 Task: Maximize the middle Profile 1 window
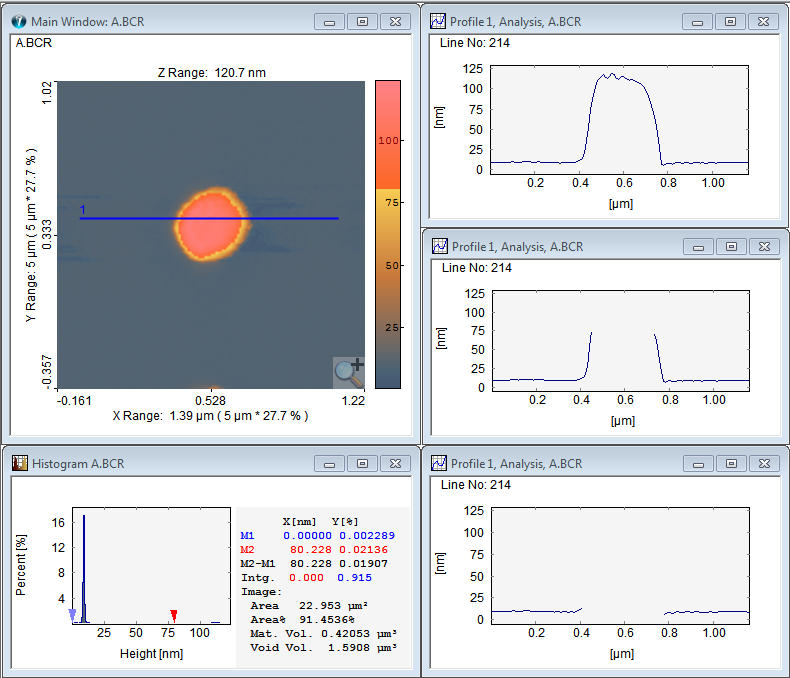(731, 247)
